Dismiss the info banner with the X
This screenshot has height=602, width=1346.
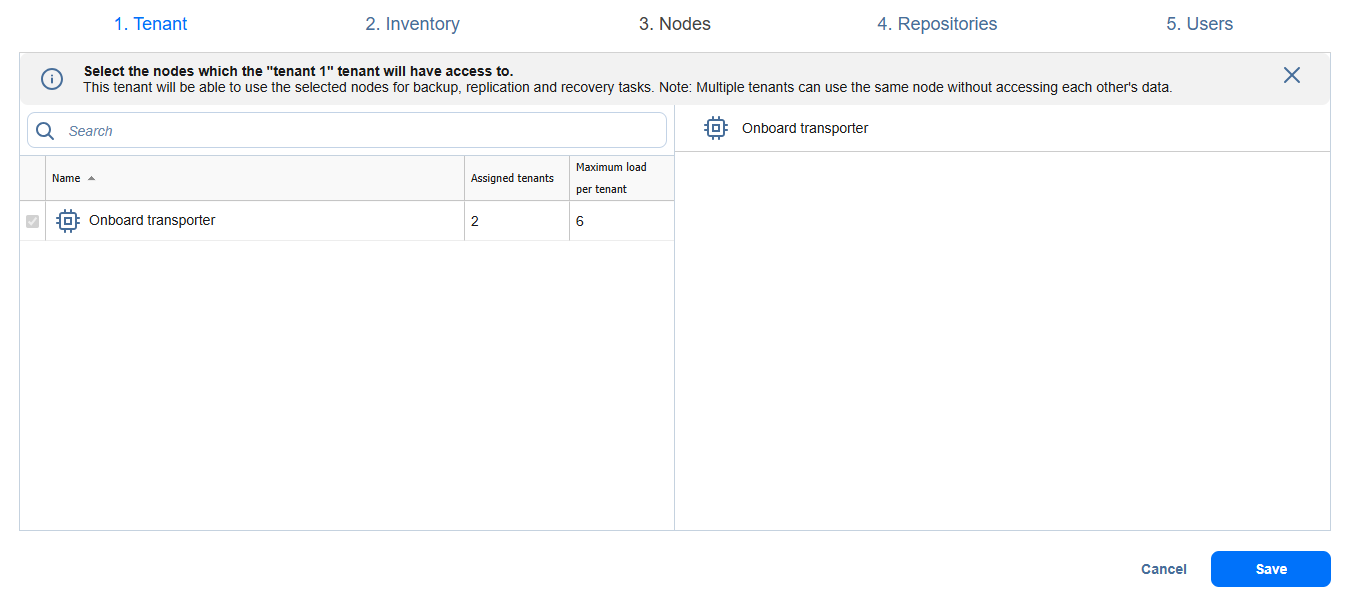pyautogui.click(x=1291, y=75)
